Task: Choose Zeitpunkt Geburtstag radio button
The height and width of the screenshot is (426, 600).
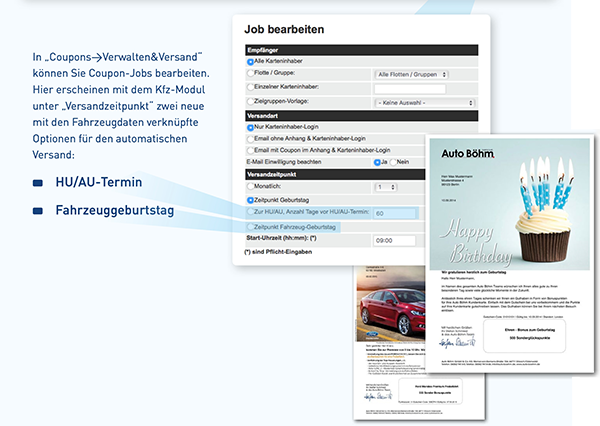Action: pos(250,200)
